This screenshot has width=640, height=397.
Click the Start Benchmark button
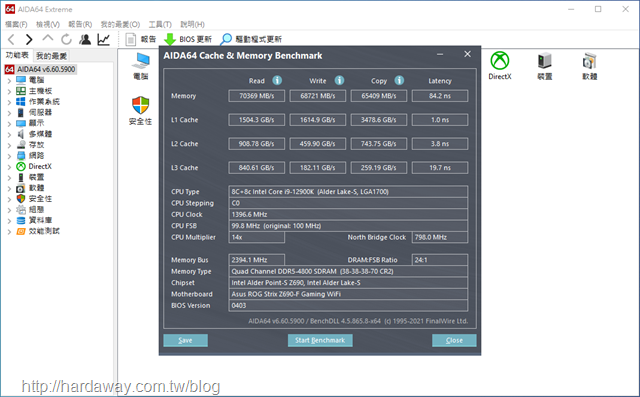320,340
